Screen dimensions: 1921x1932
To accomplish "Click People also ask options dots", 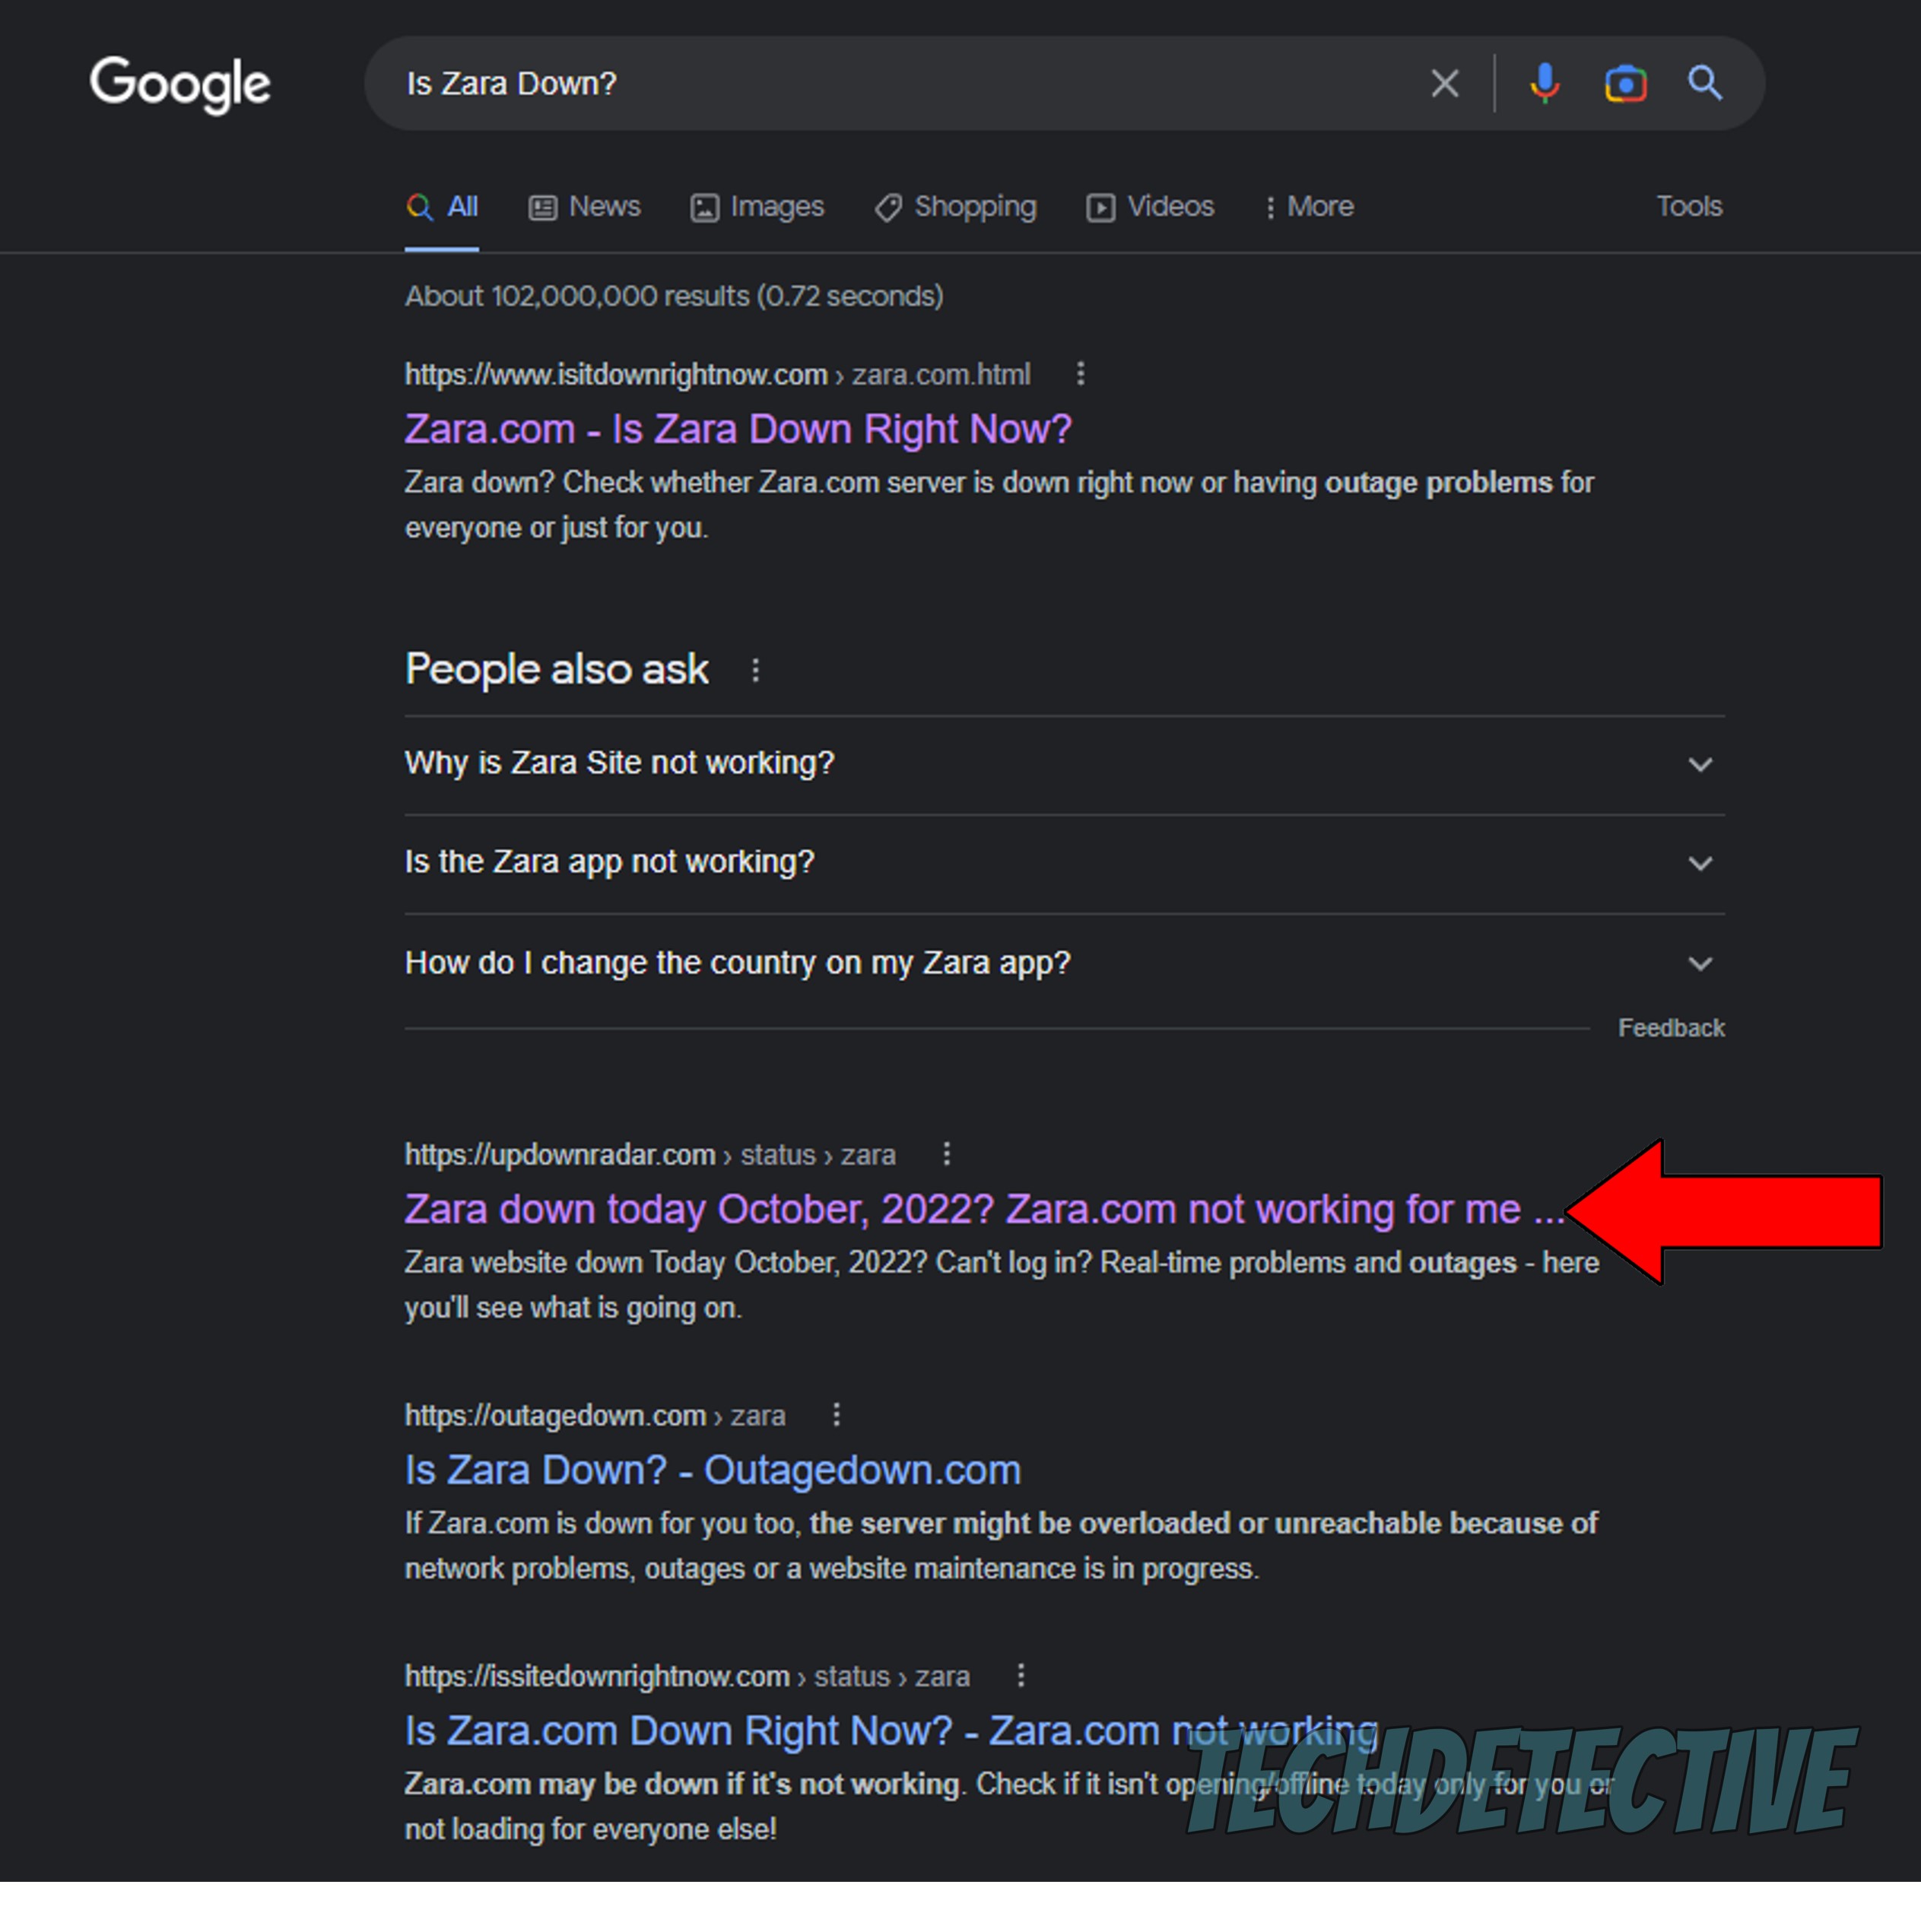I will tap(755, 670).
